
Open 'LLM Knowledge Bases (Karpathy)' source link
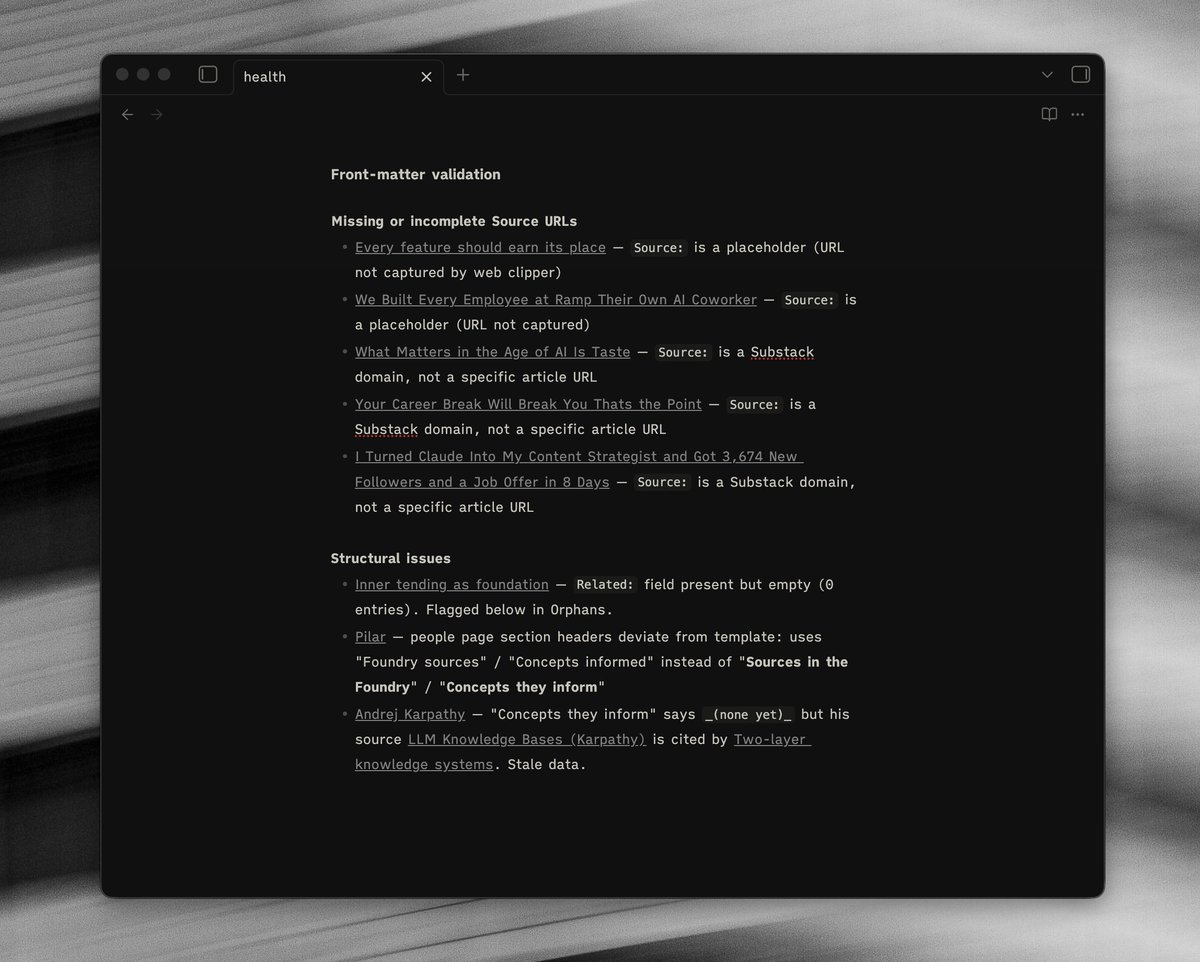(526, 740)
